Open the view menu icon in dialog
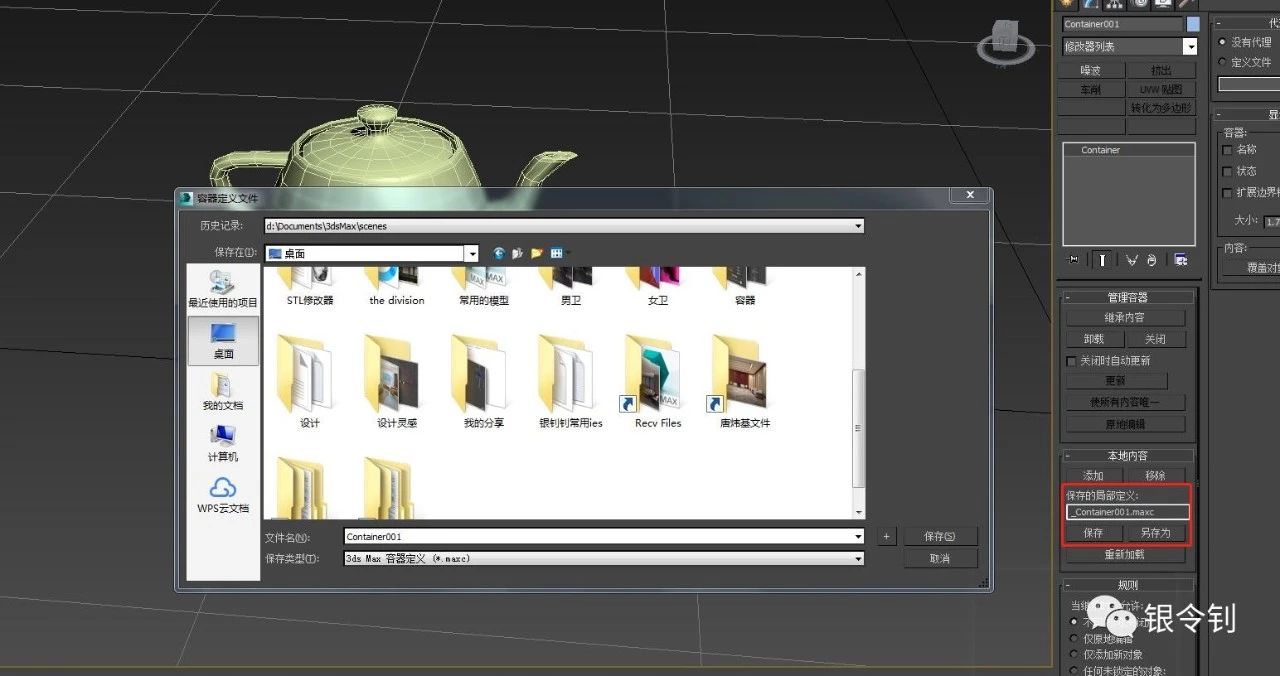Viewport: 1280px width, 676px height. (x=559, y=254)
